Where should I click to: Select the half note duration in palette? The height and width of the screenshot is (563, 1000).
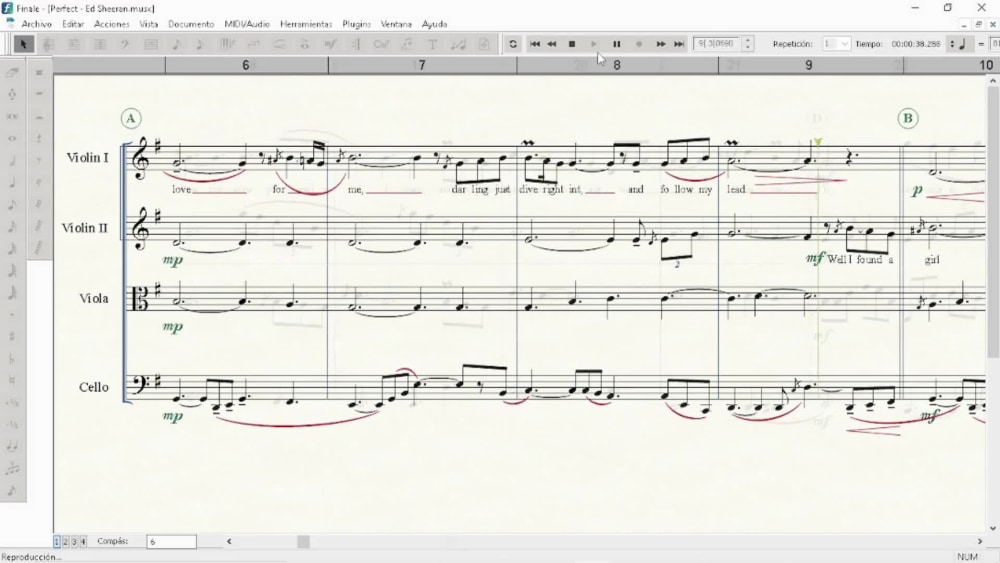coord(12,160)
